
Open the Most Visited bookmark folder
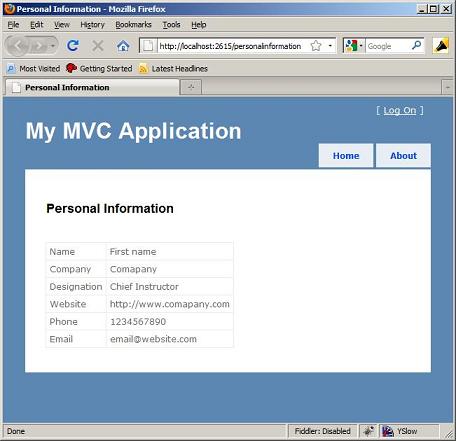tap(33, 69)
